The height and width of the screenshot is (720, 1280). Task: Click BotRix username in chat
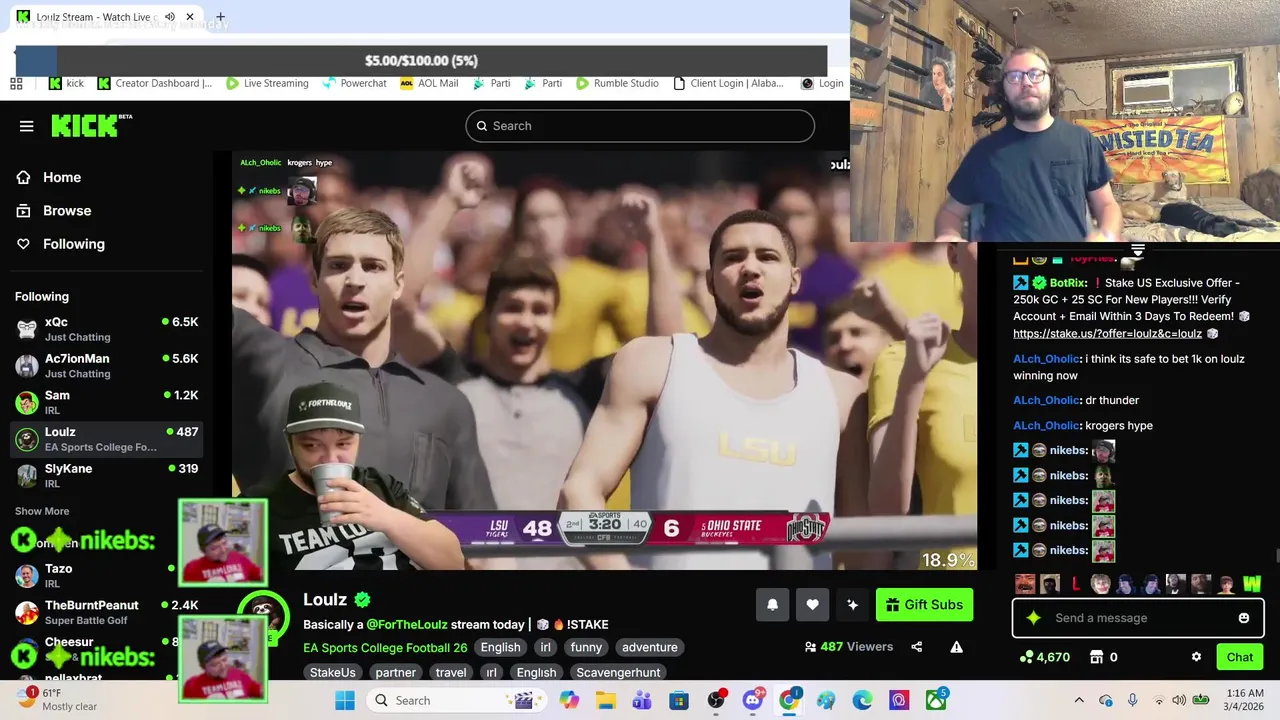[1069, 283]
